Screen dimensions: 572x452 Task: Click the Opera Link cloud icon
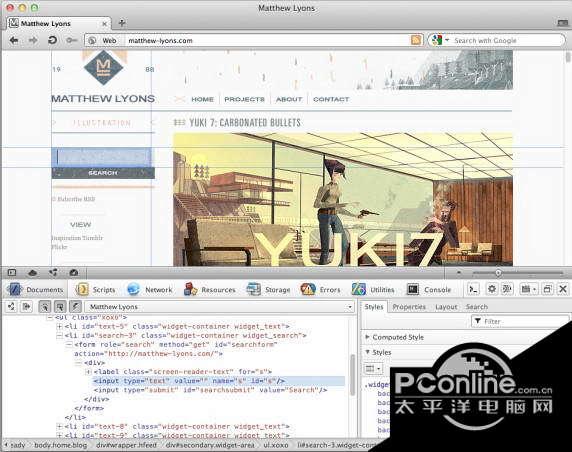click(x=32, y=273)
